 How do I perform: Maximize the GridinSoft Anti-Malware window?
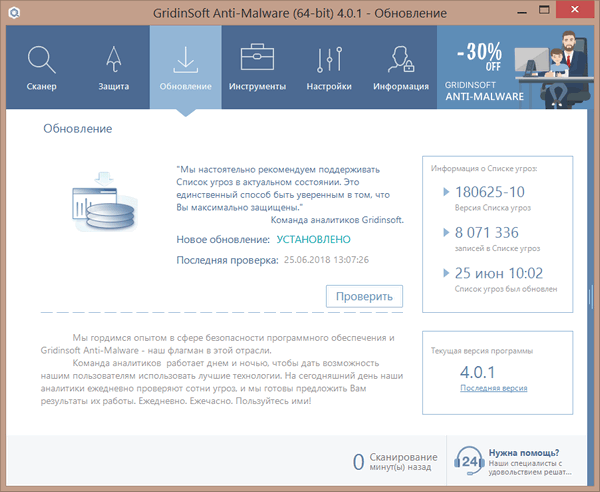pyautogui.click(x=544, y=10)
